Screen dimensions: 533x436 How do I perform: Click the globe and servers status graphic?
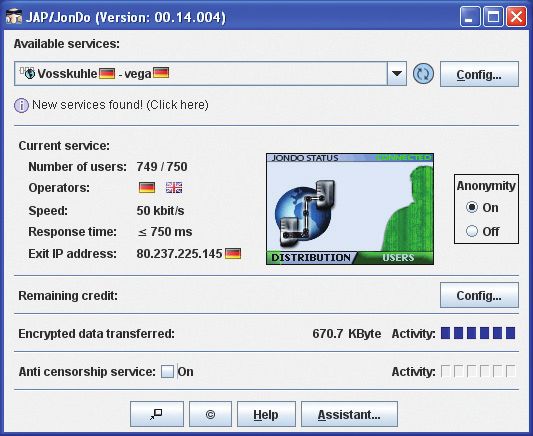coord(305,212)
